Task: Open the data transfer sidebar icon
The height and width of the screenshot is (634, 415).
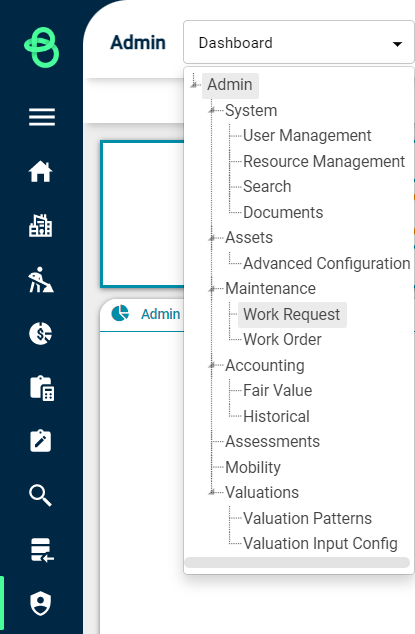Action: point(42,550)
